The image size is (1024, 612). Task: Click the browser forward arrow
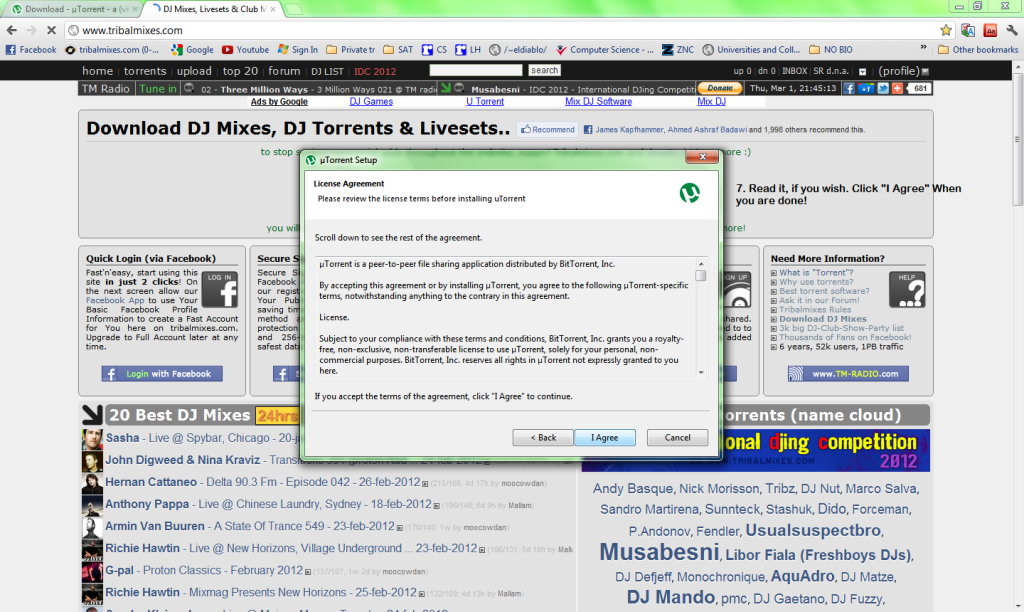(x=31, y=30)
